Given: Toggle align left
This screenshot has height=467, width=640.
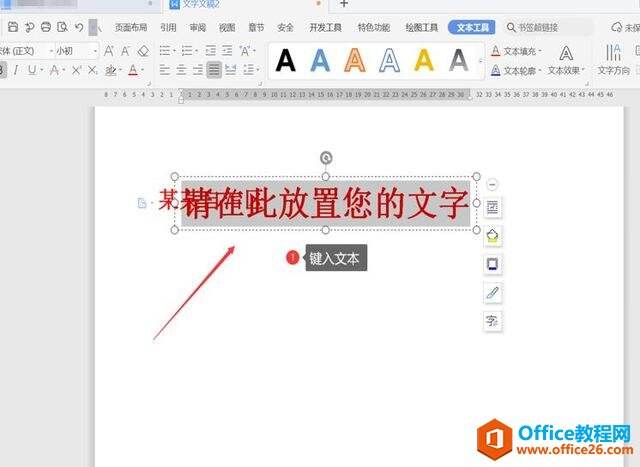Looking at the screenshot, I should [164, 70].
